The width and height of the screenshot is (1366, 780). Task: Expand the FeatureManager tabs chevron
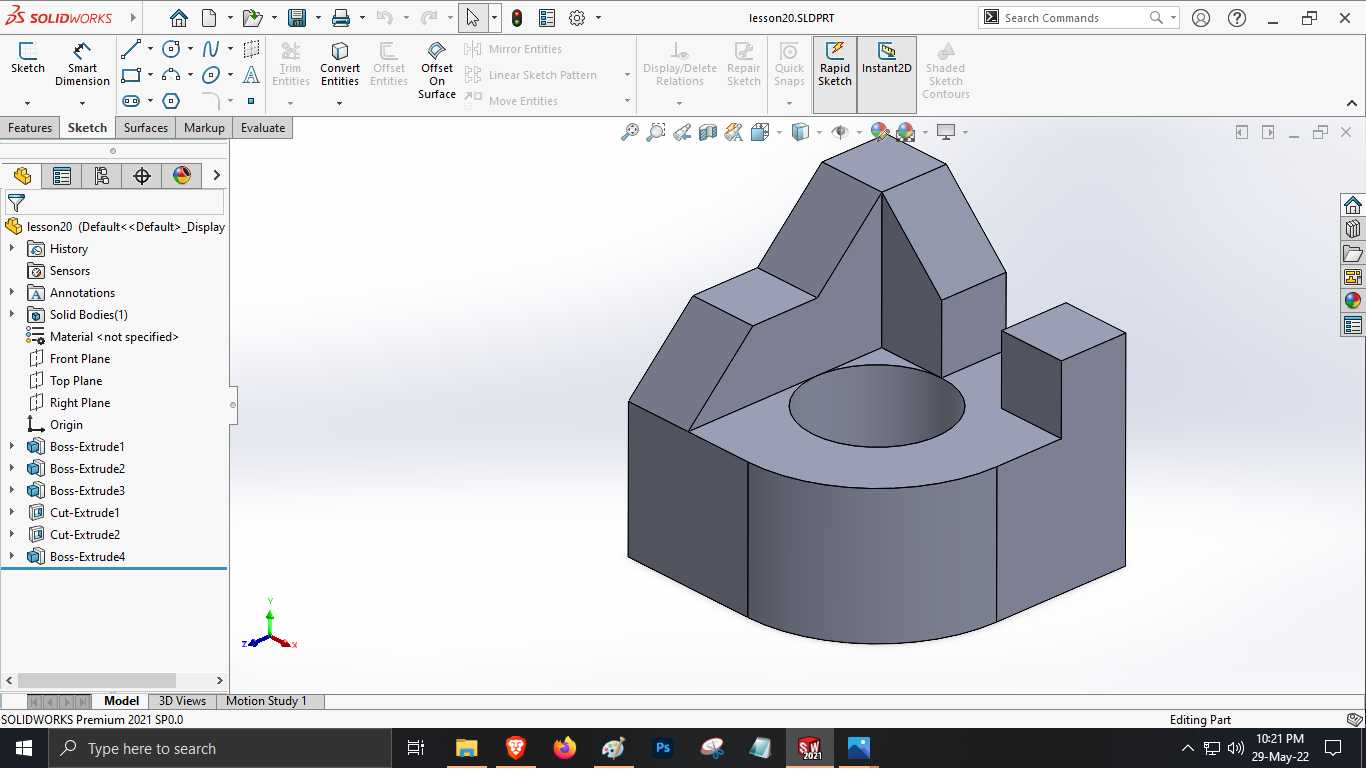click(216, 176)
